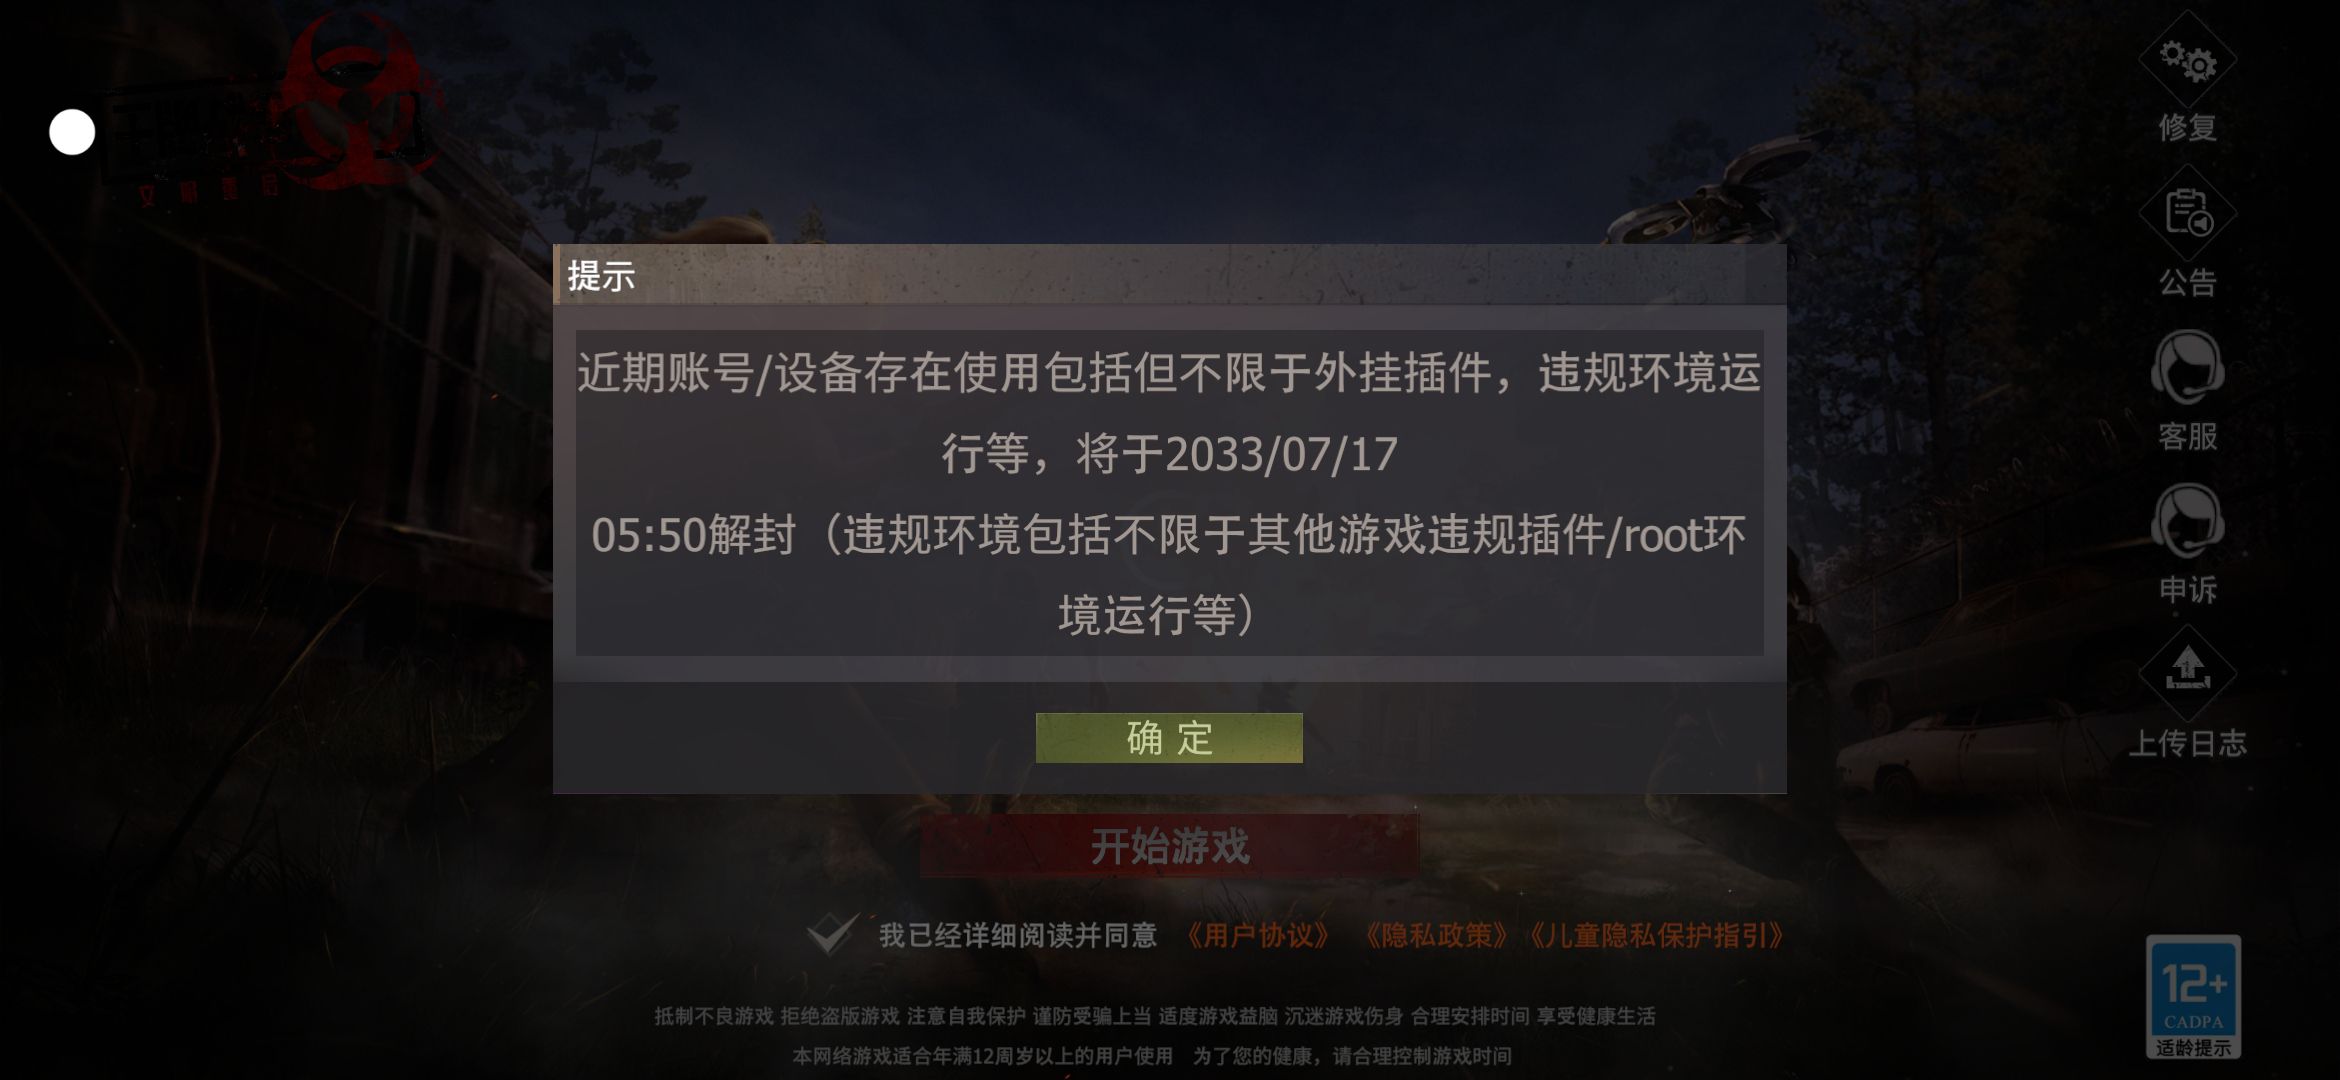Click the 修复 text label
2340x1080 pixels.
click(x=2187, y=127)
